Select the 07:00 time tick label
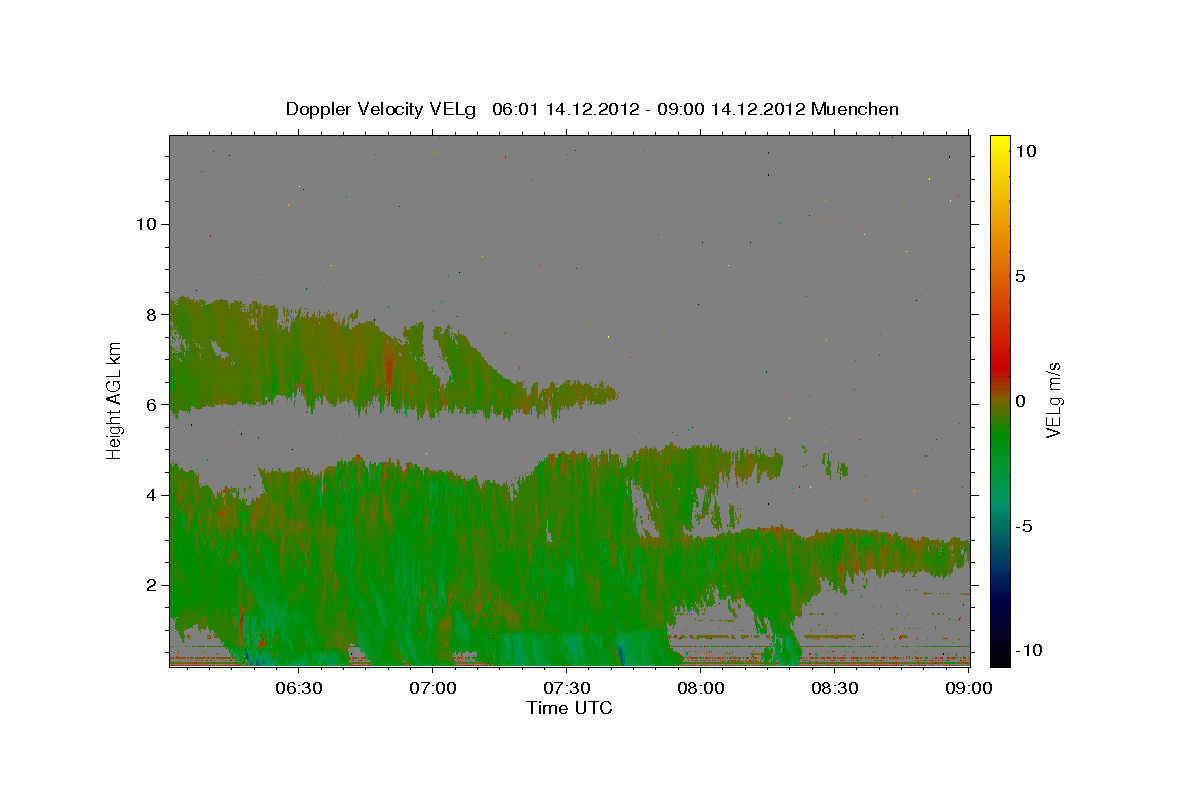This screenshot has width=1200, height=800. (433, 688)
